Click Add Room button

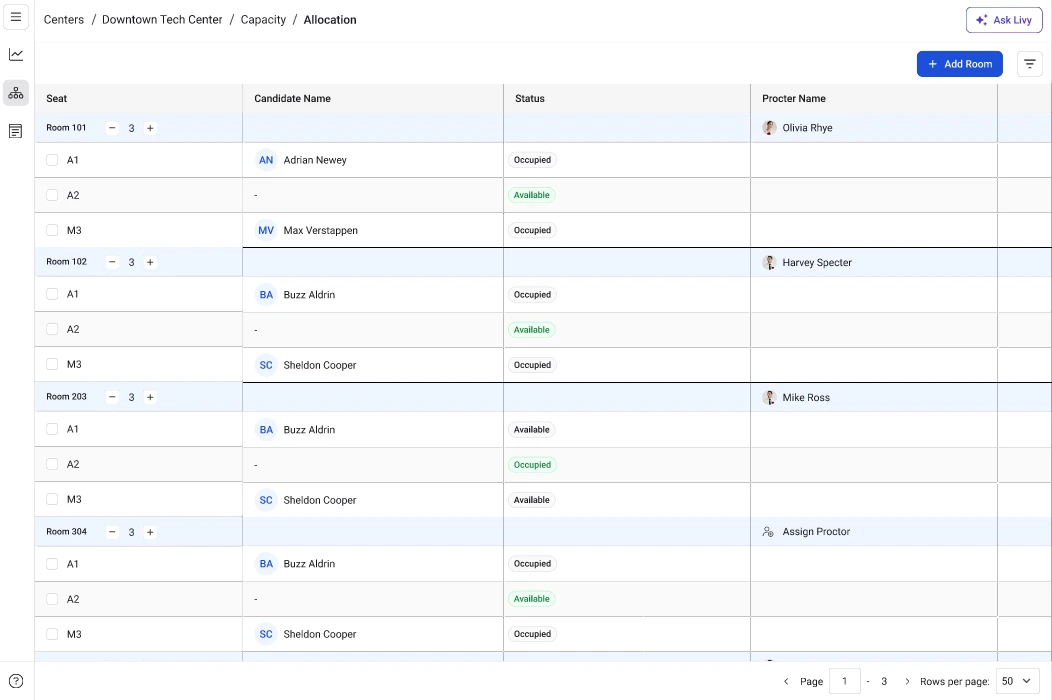click(959, 64)
